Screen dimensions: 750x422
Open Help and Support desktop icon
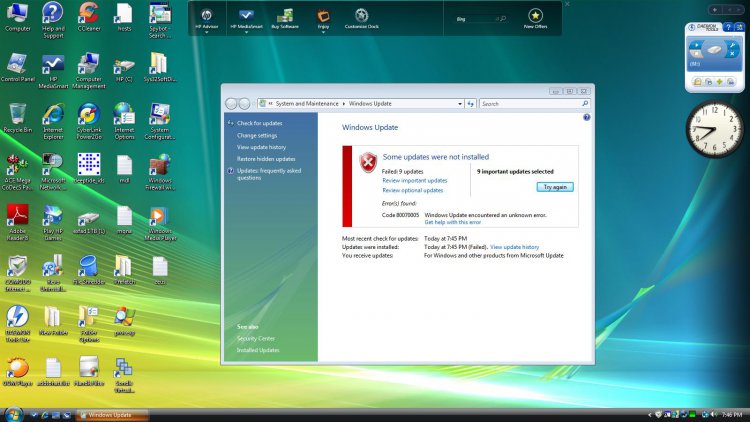point(53,20)
